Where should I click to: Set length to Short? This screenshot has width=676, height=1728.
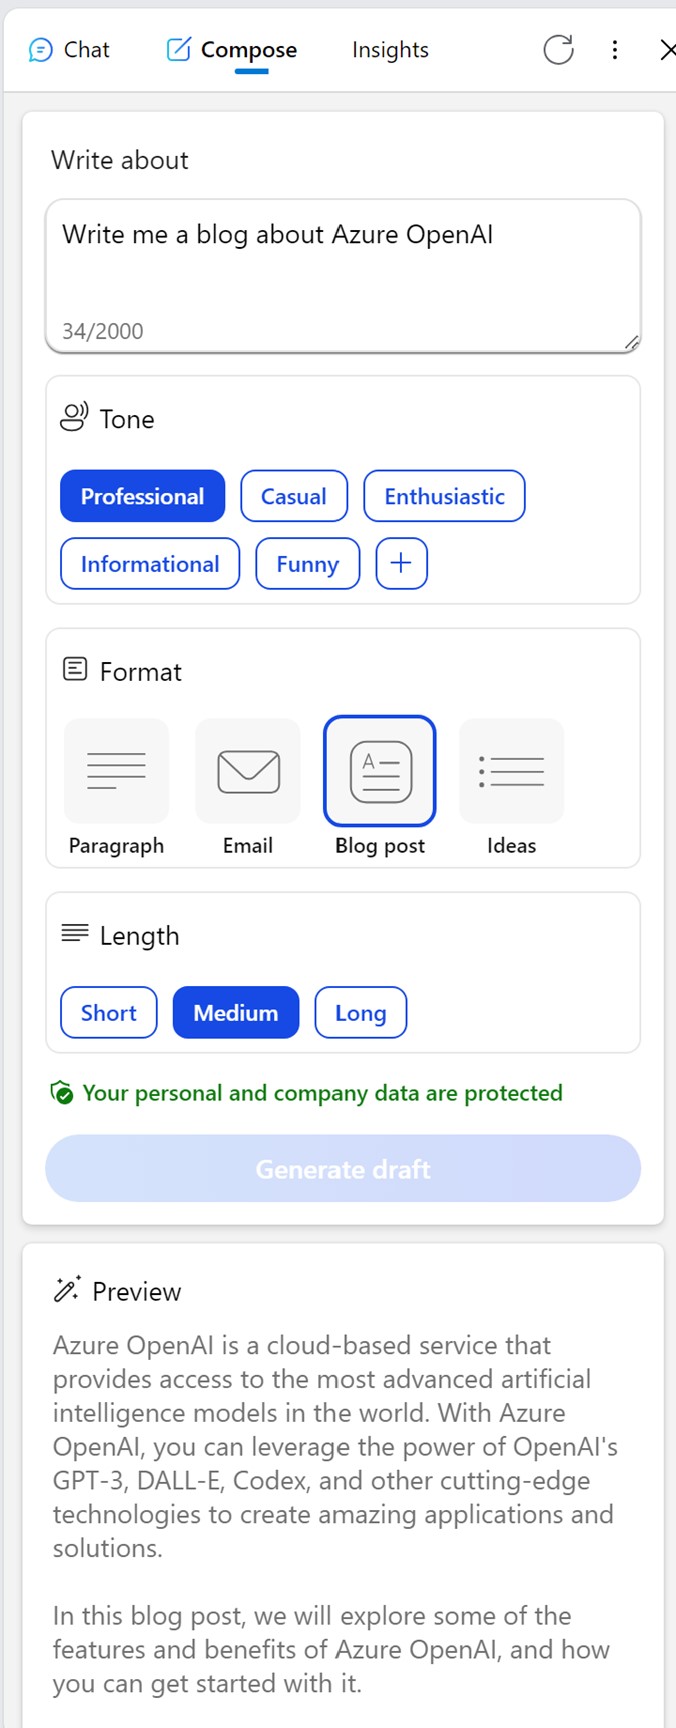pos(108,1012)
